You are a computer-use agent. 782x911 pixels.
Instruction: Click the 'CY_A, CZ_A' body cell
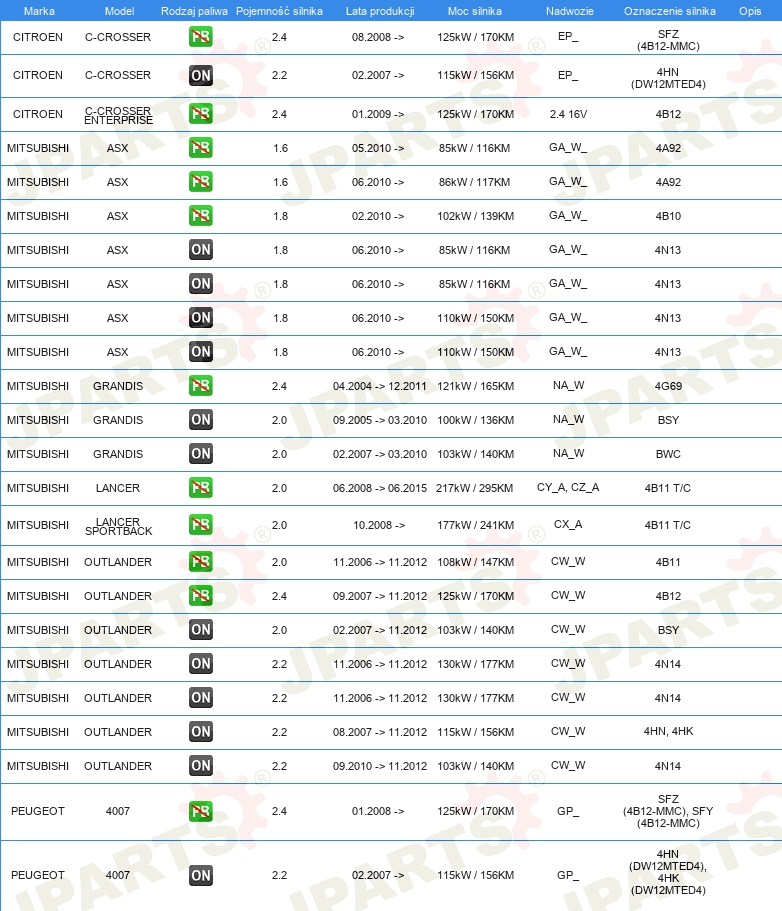click(568, 487)
